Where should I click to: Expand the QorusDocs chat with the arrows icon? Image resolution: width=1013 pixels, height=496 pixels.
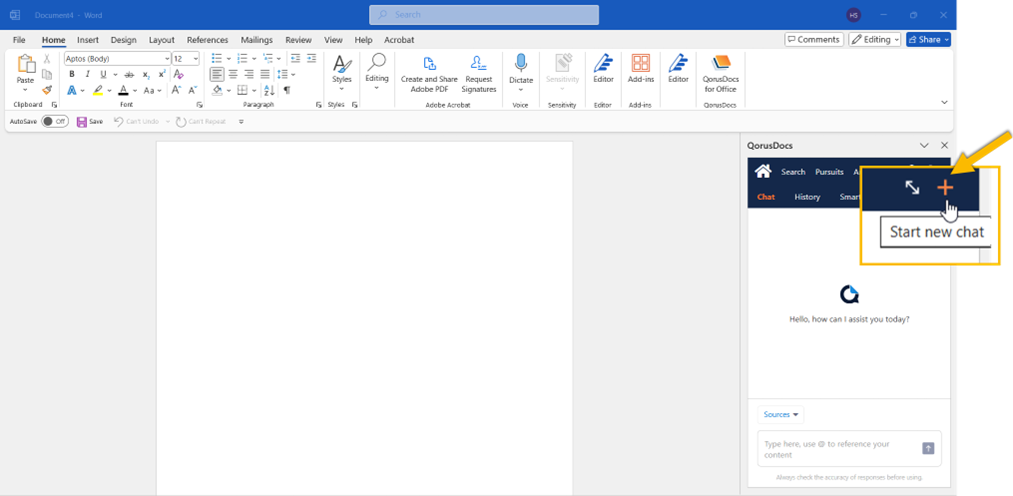(x=912, y=188)
